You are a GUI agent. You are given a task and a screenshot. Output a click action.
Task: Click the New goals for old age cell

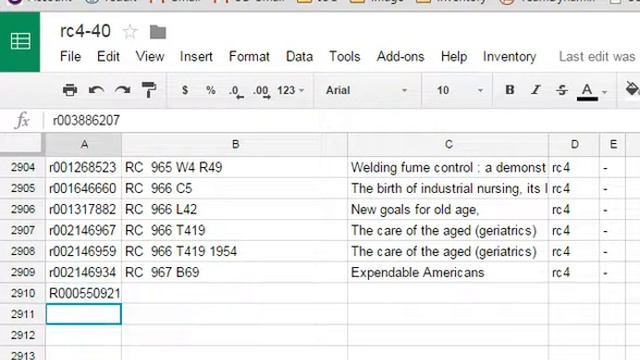[x=448, y=209]
